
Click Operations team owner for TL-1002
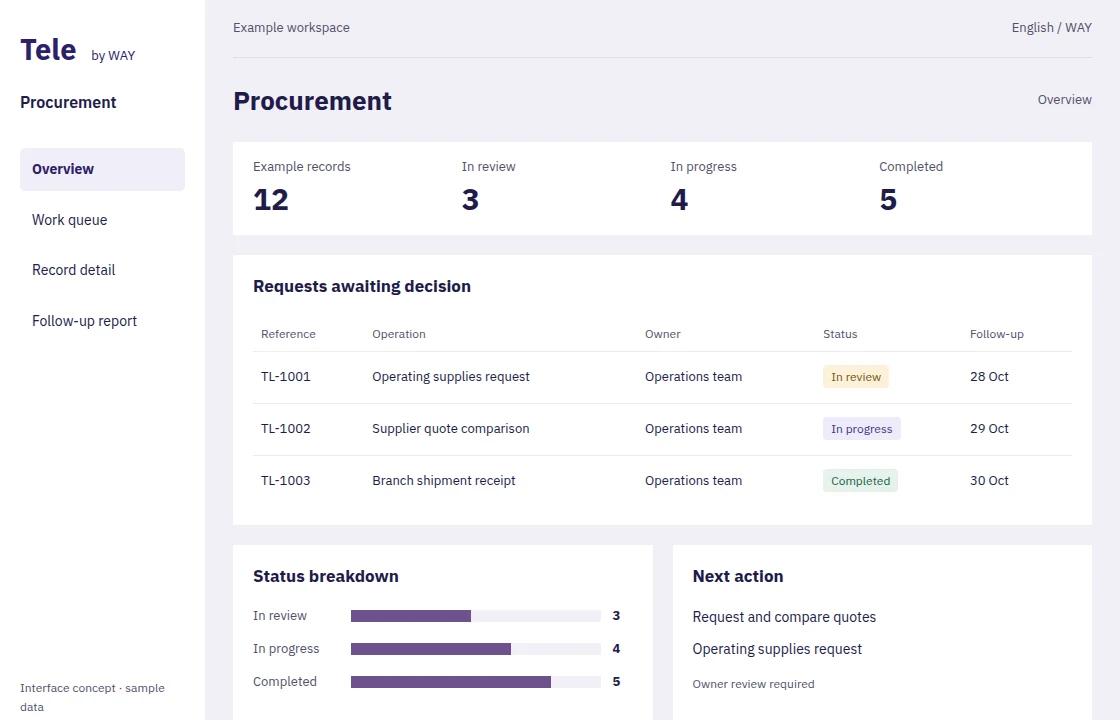tap(694, 429)
